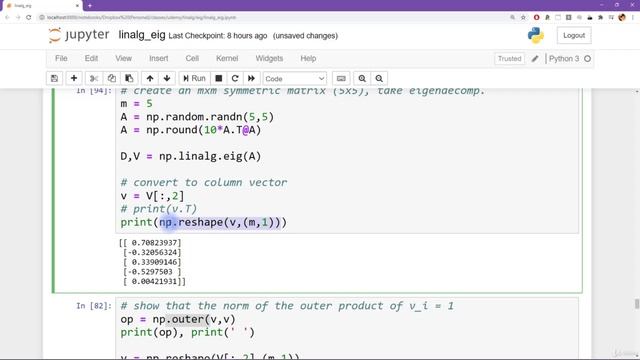This screenshot has height=360, width=640.
Task: Reload the page in browser
Action: pyautogui.click(x=29, y=18)
